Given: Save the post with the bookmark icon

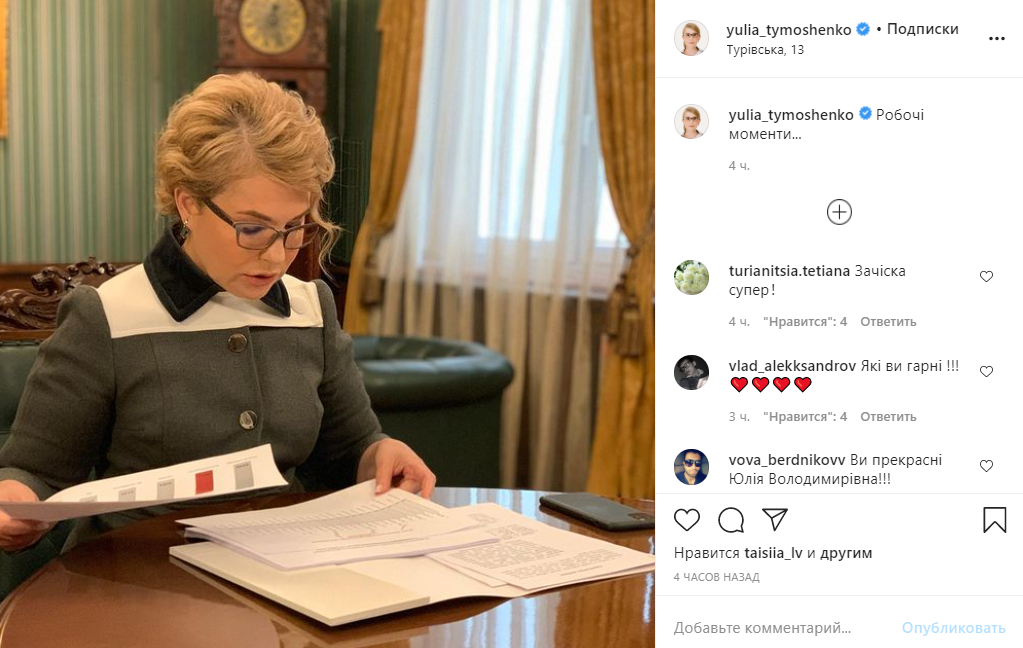Looking at the screenshot, I should pos(994,519).
